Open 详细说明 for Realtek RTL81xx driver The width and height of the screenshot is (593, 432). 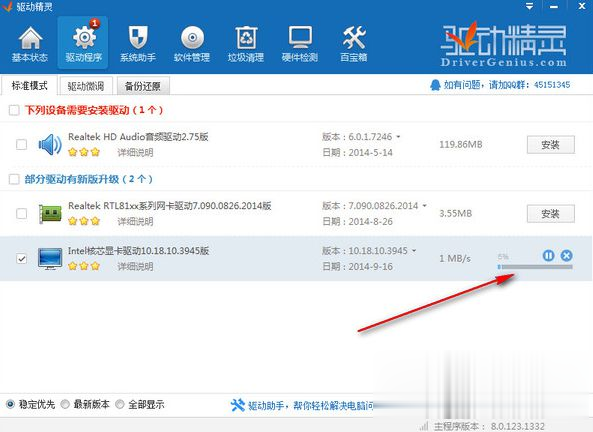[x=135, y=221]
